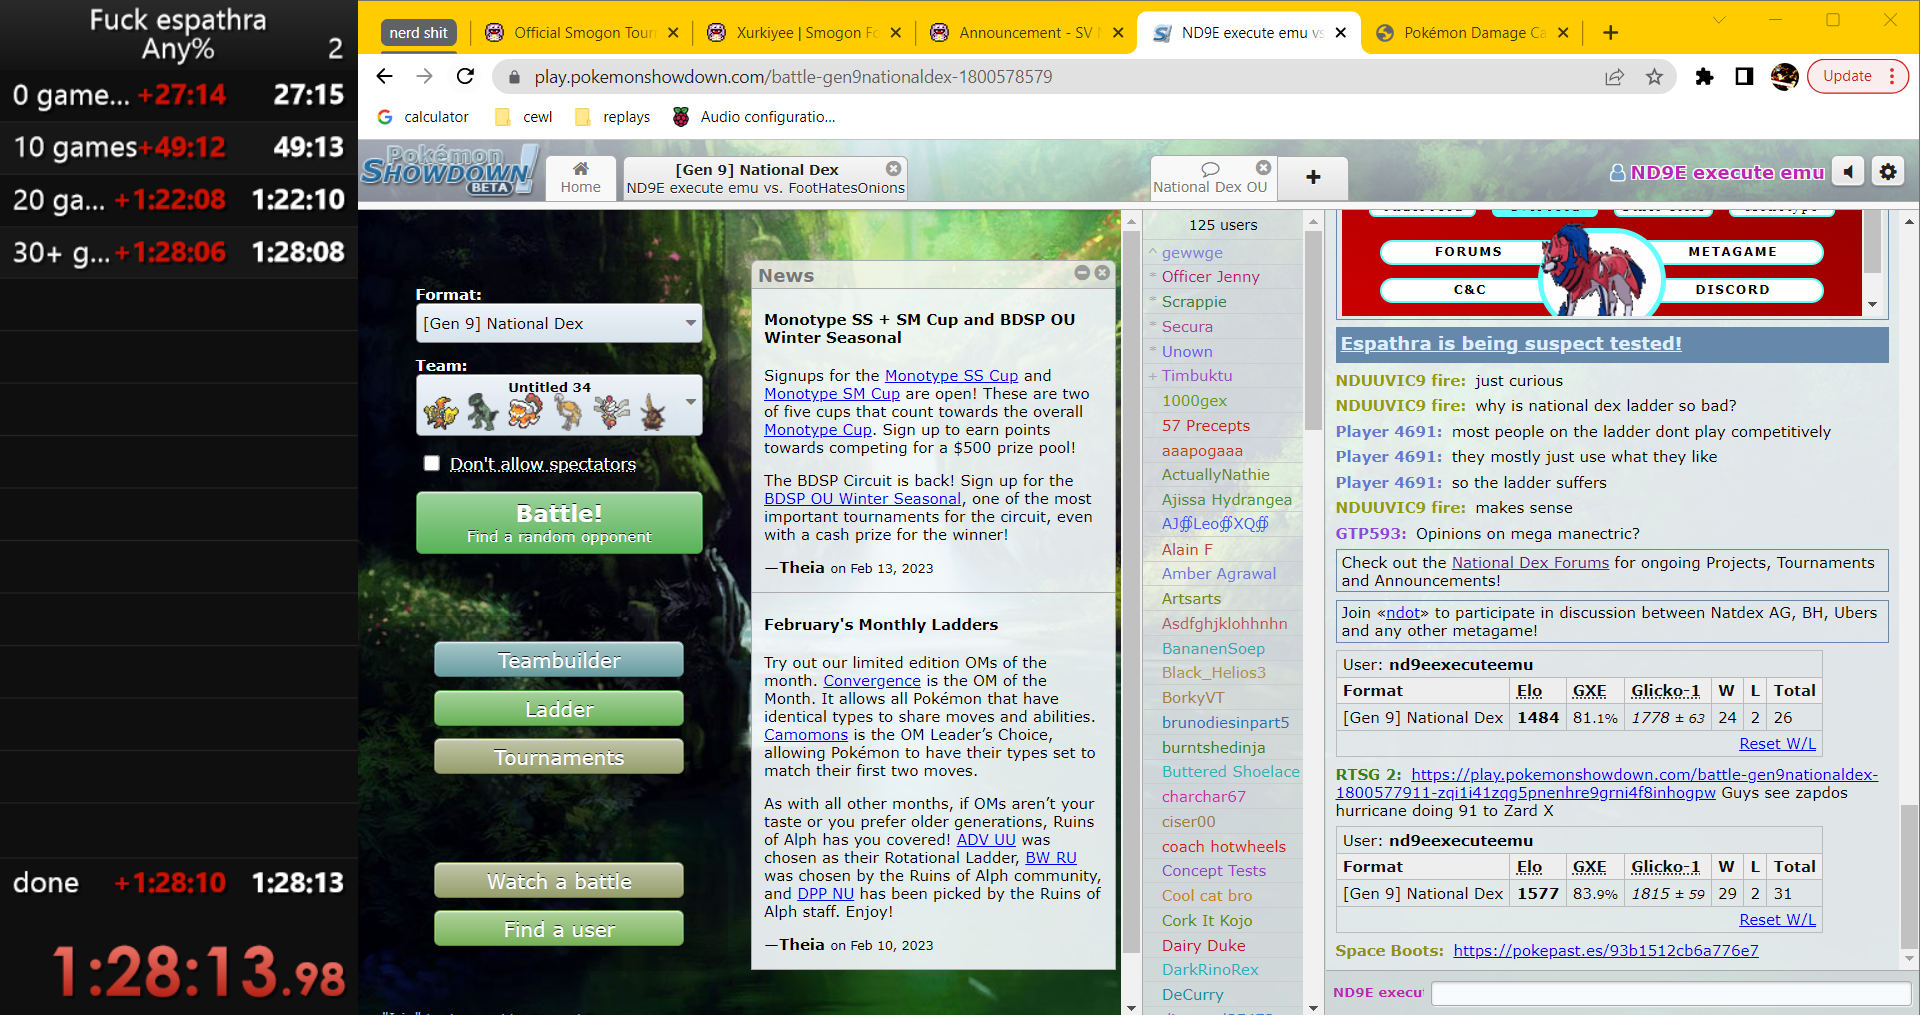This screenshot has height=1015, width=1920.
Task: Open BDSP OU Winter Seasonal link
Action: pos(863,499)
